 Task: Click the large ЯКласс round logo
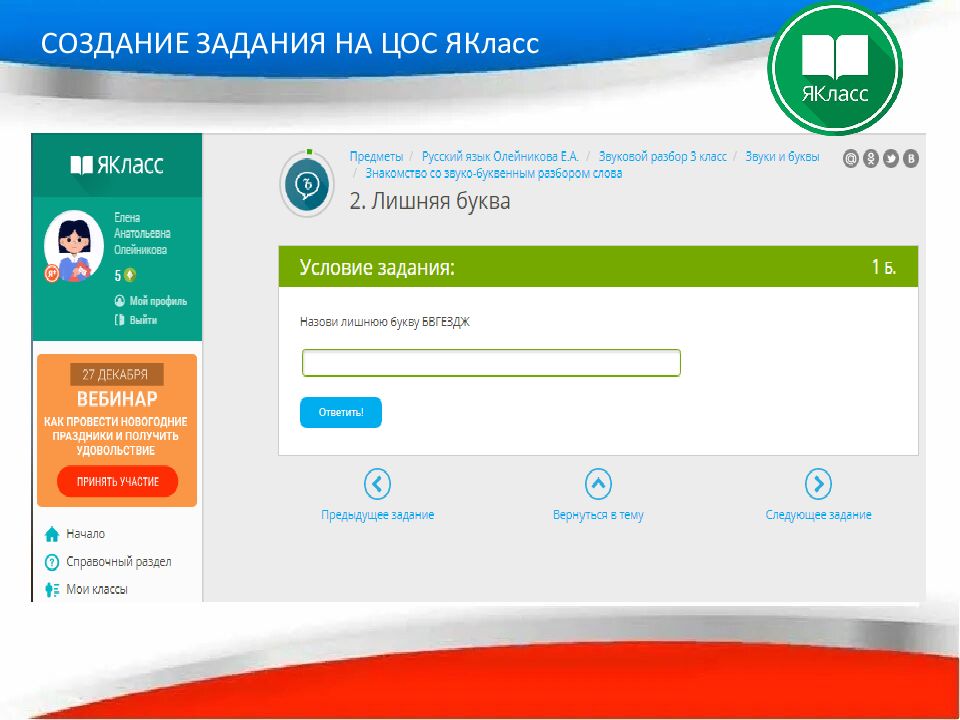click(x=835, y=68)
